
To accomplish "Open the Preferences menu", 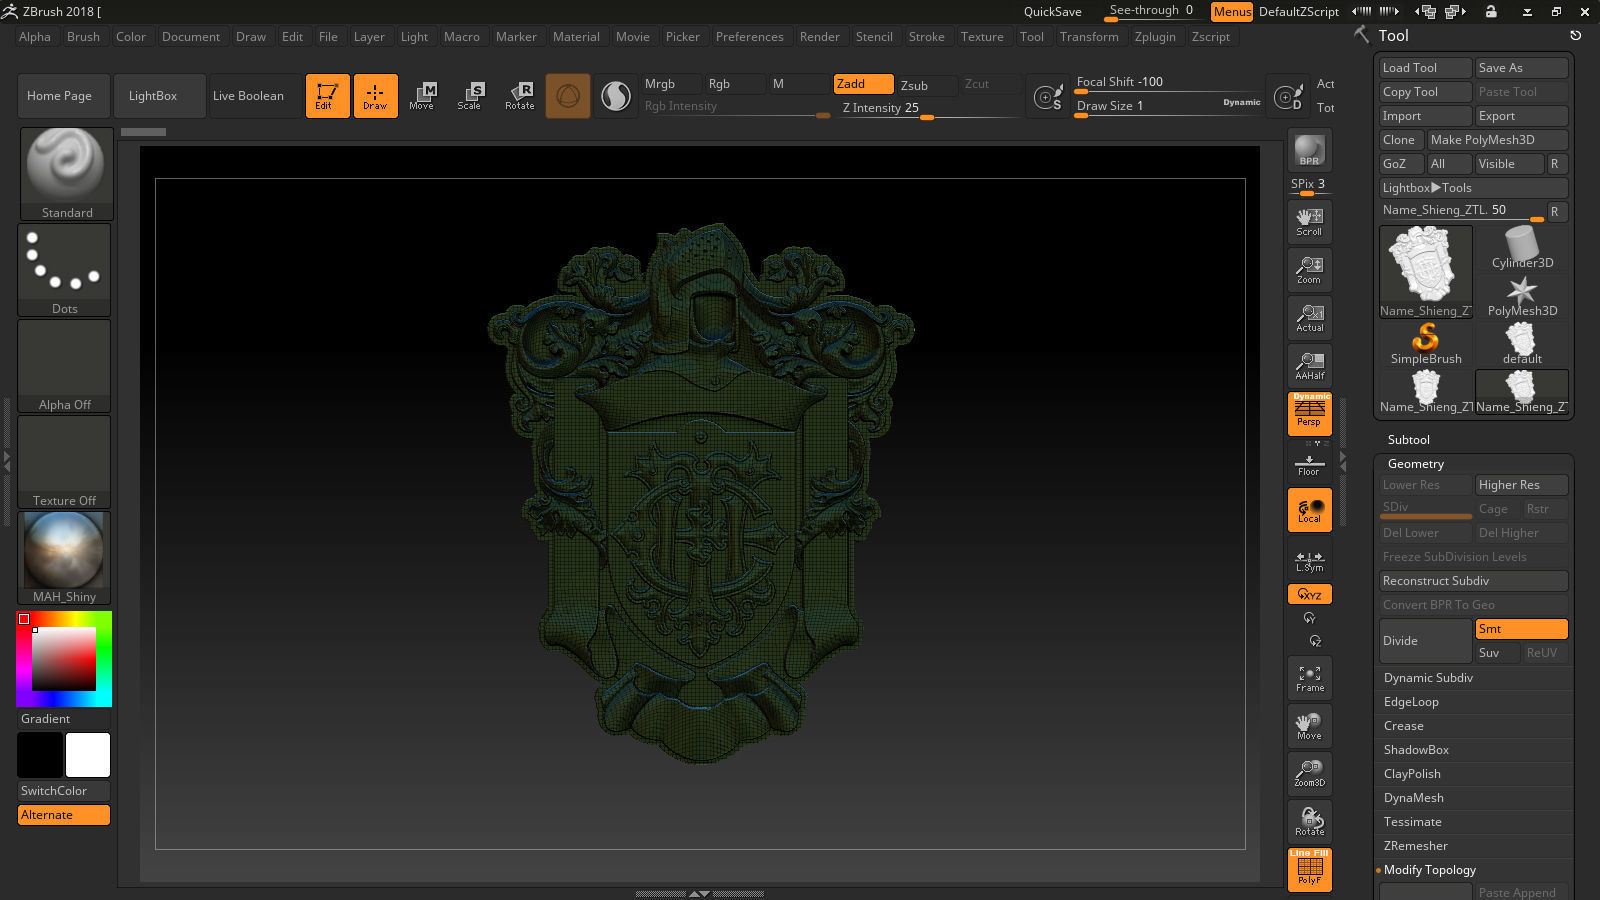I will pyautogui.click(x=749, y=37).
